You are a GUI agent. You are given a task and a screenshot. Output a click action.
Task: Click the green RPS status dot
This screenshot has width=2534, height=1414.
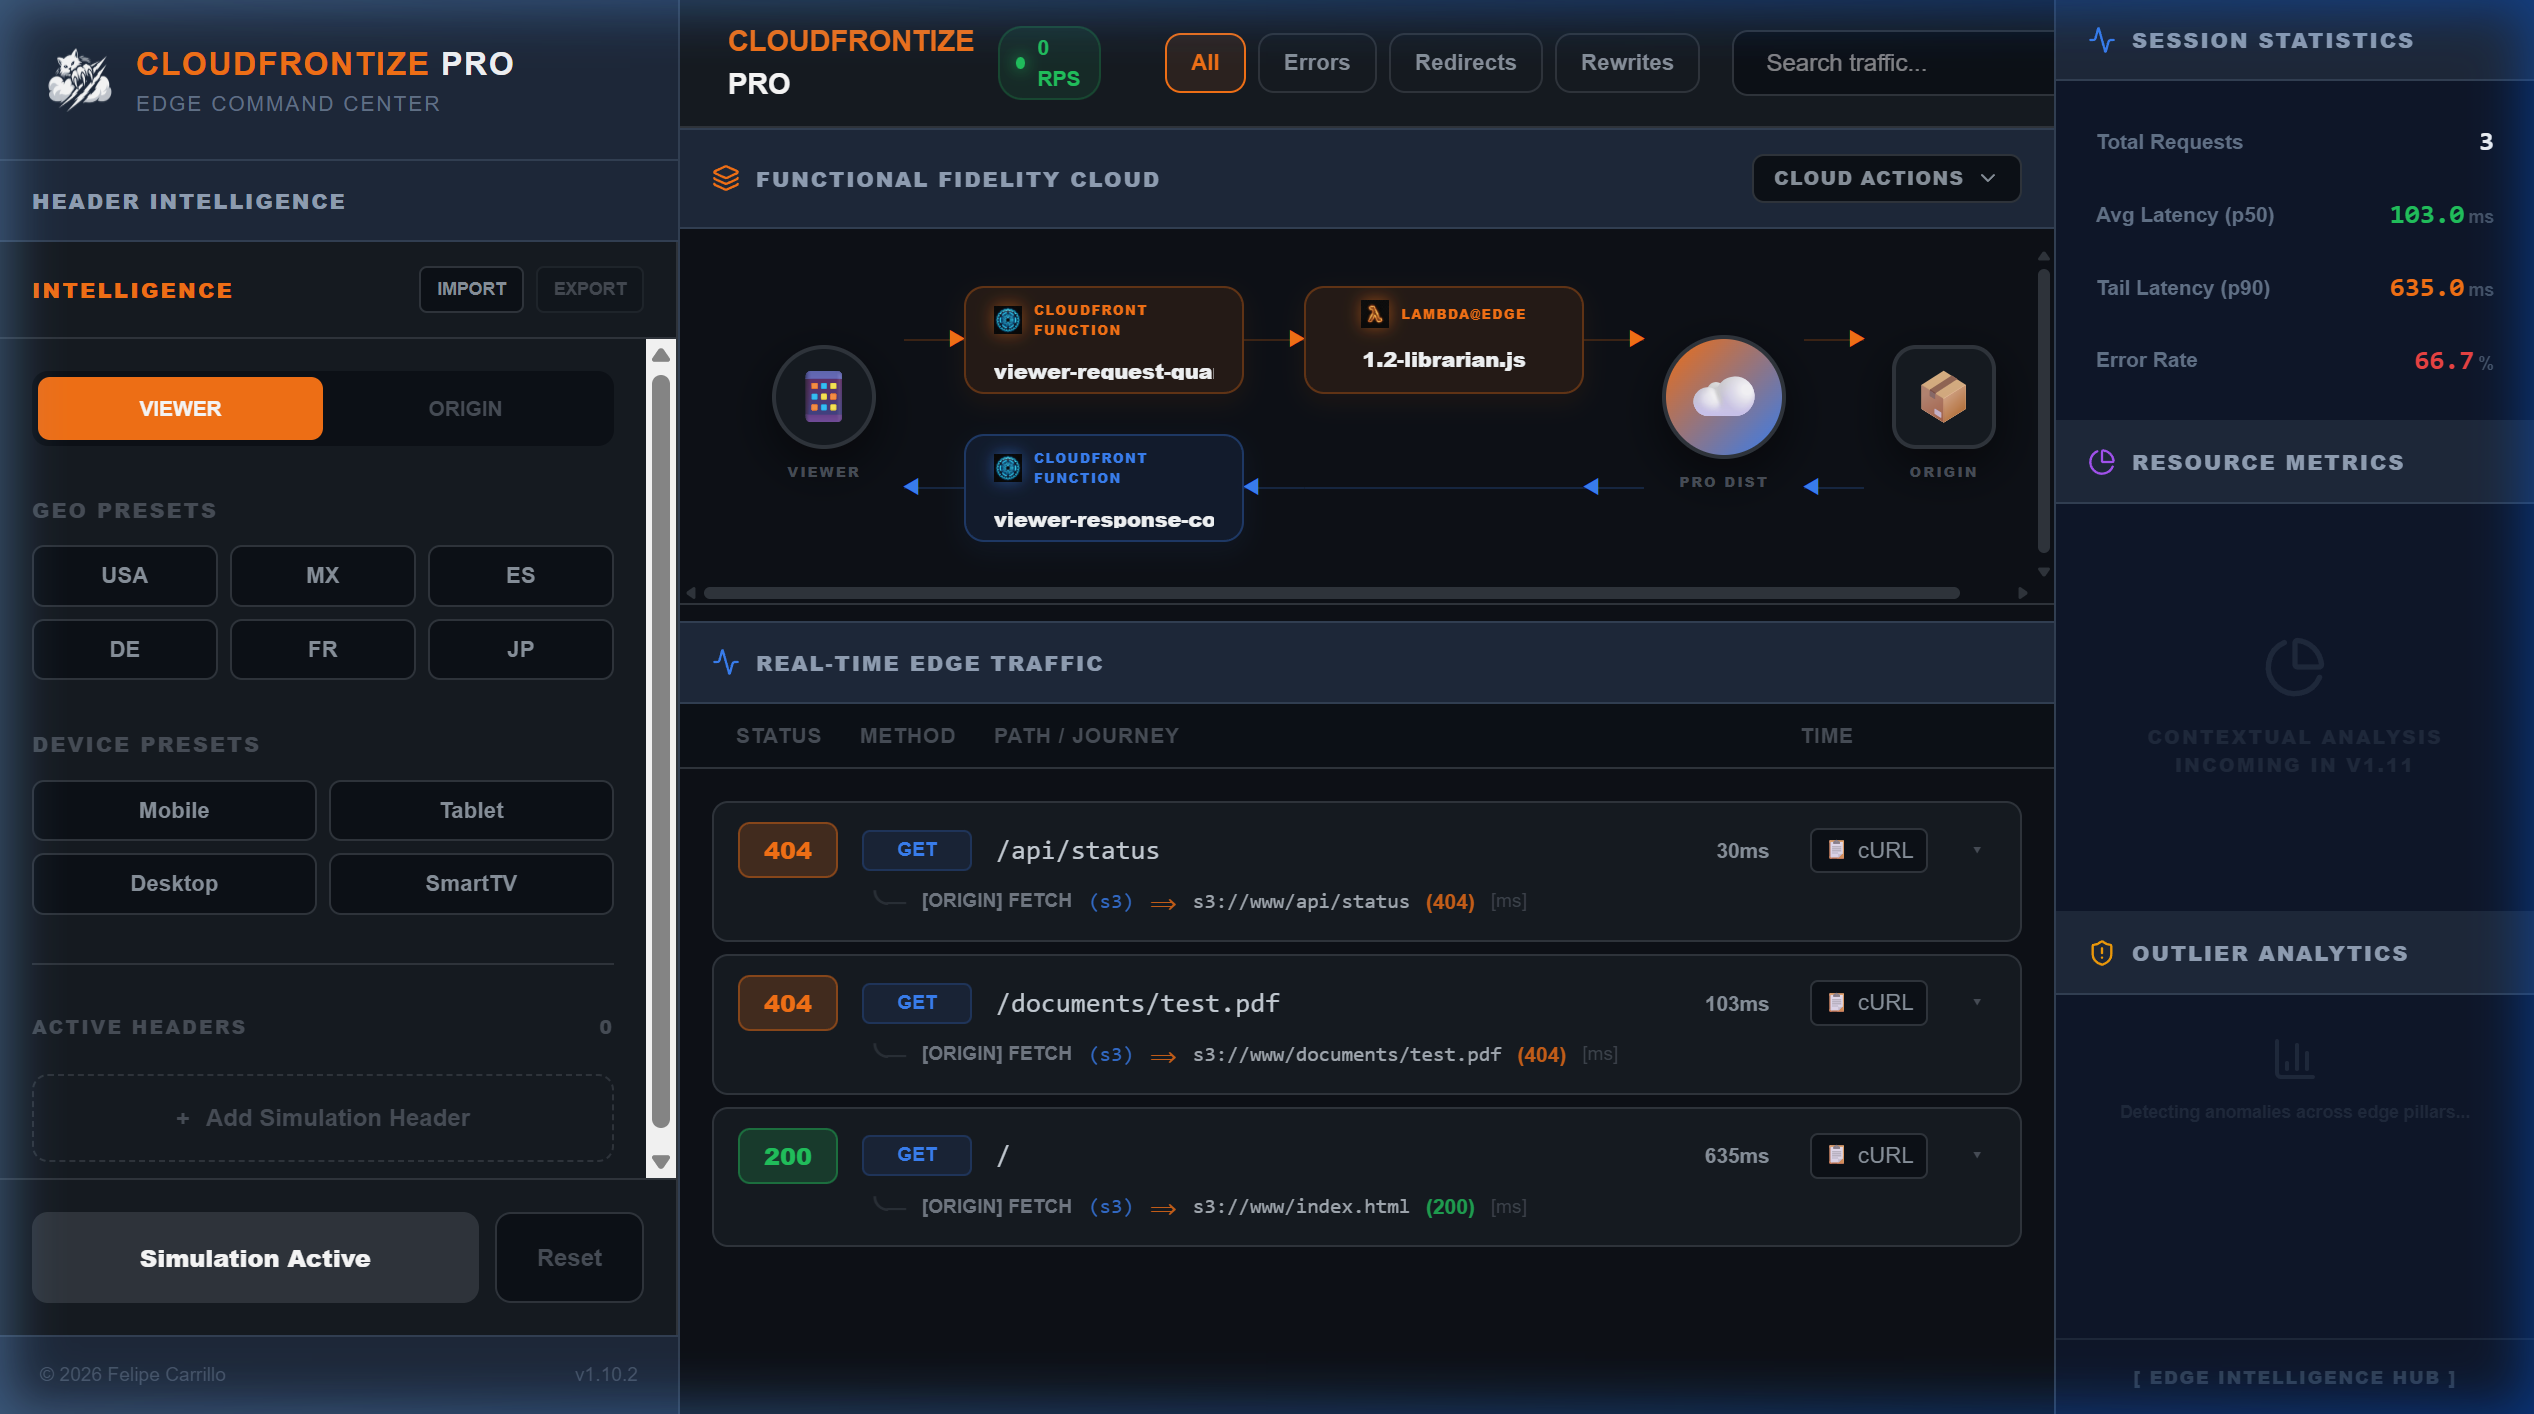pos(1020,63)
